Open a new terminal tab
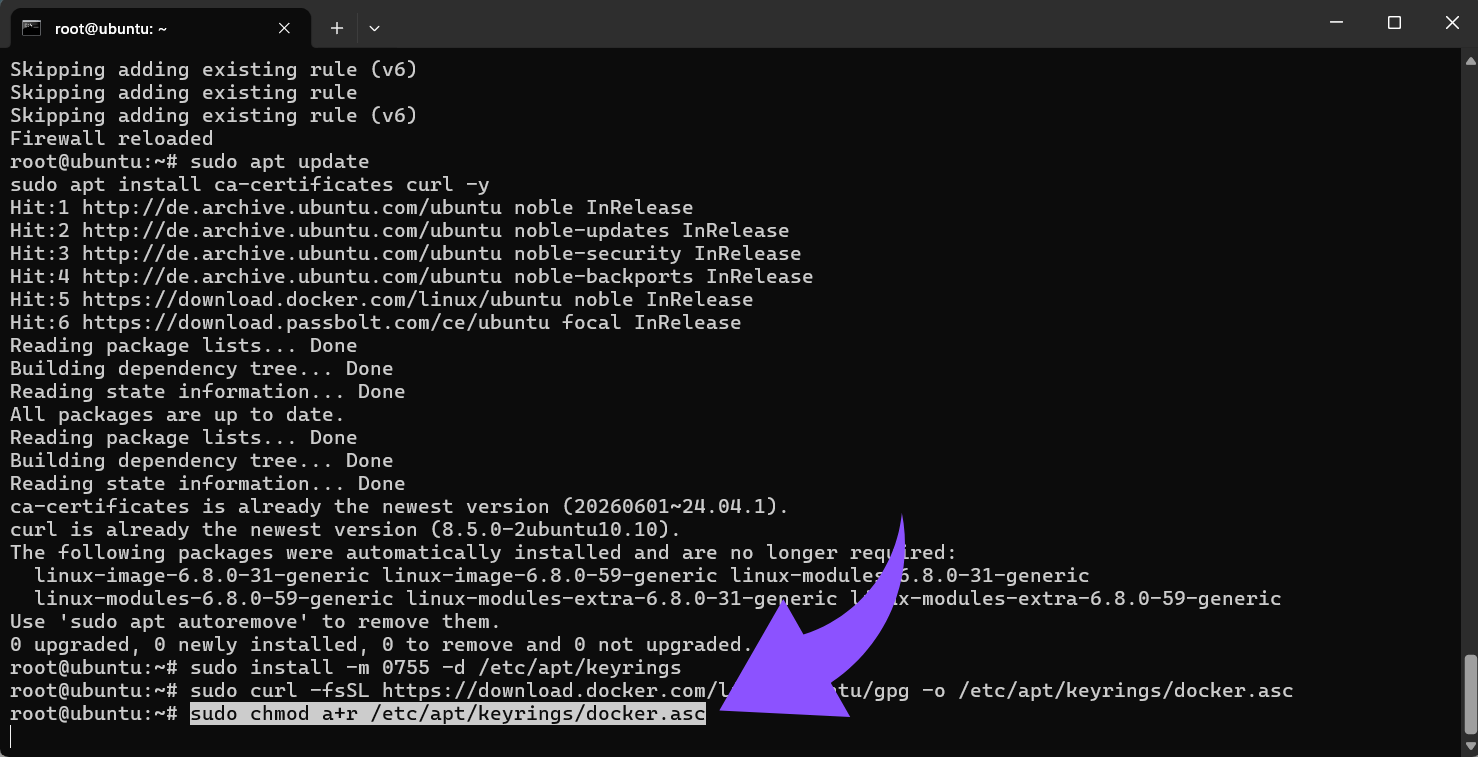1478x757 pixels. coord(337,28)
